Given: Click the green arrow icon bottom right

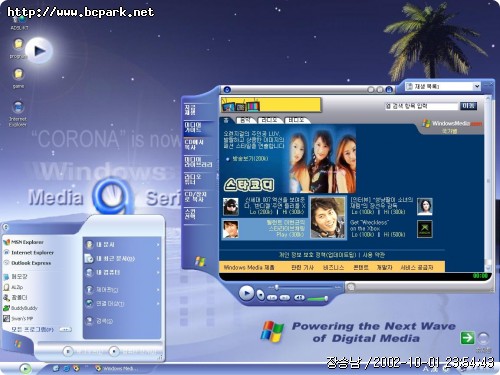Looking at the screenshot, I should [x=467, y=338].
